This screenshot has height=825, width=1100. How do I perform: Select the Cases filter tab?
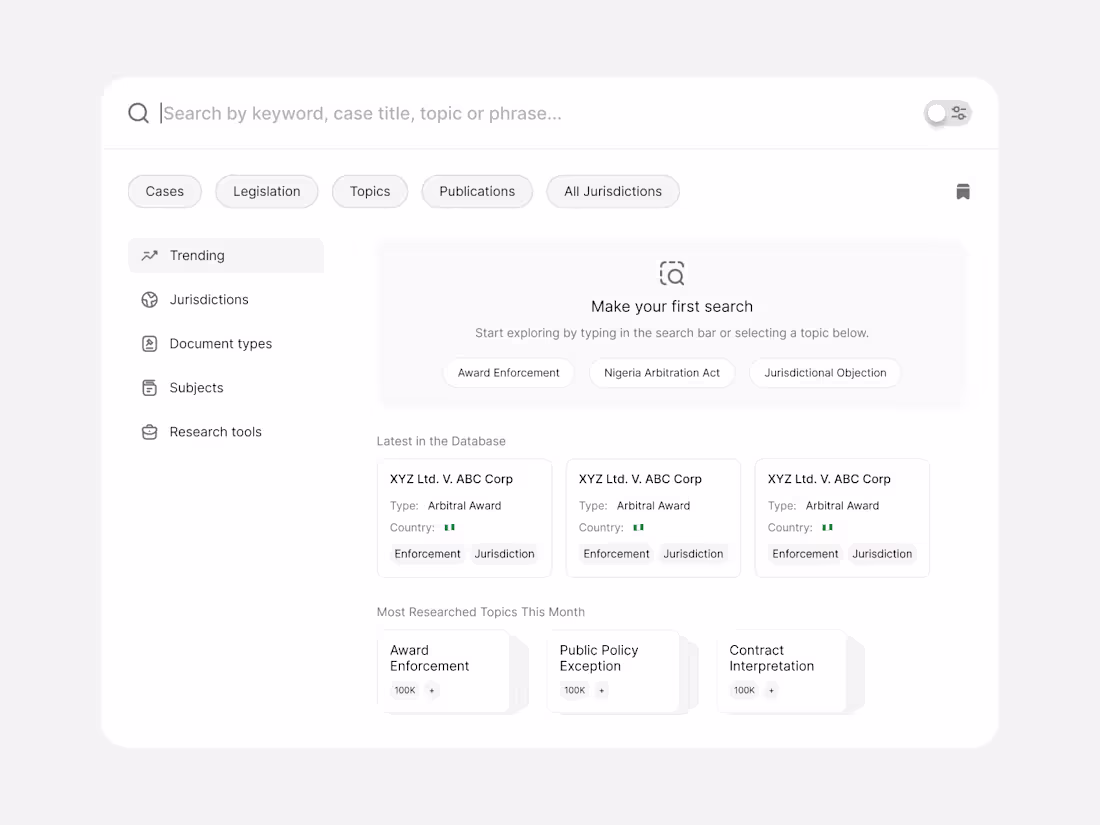[165, 192]
